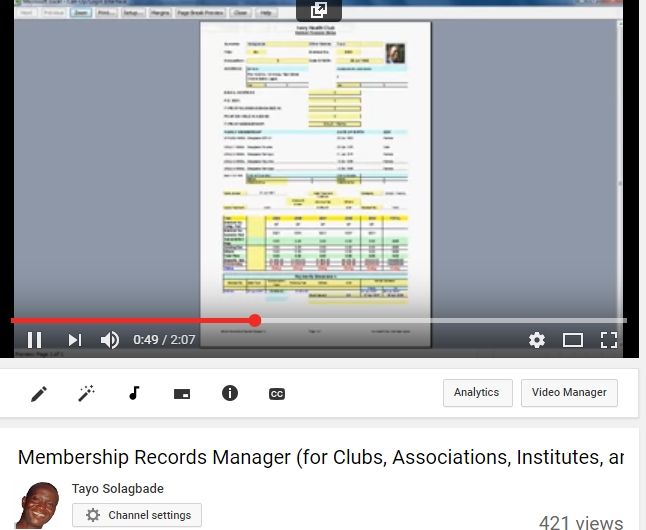Click the Help button in Excel preview

pos(266,13)
